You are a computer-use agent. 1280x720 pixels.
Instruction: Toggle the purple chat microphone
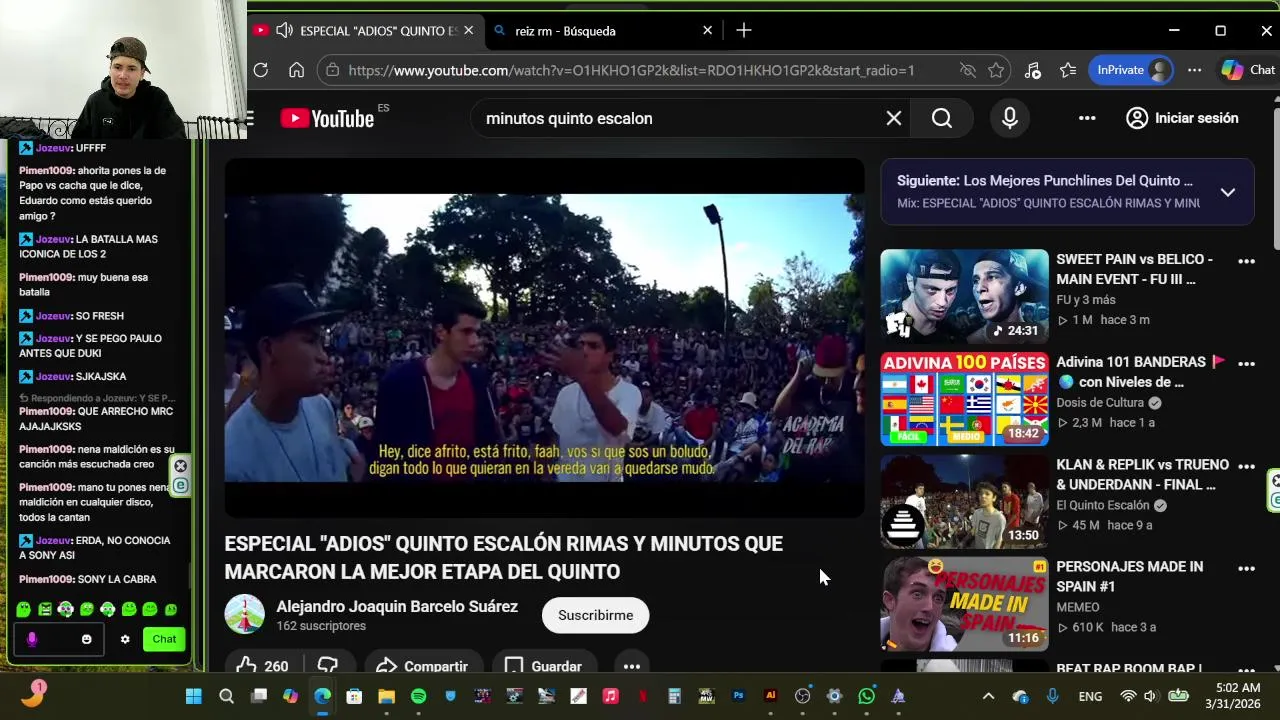pos(32,639)
